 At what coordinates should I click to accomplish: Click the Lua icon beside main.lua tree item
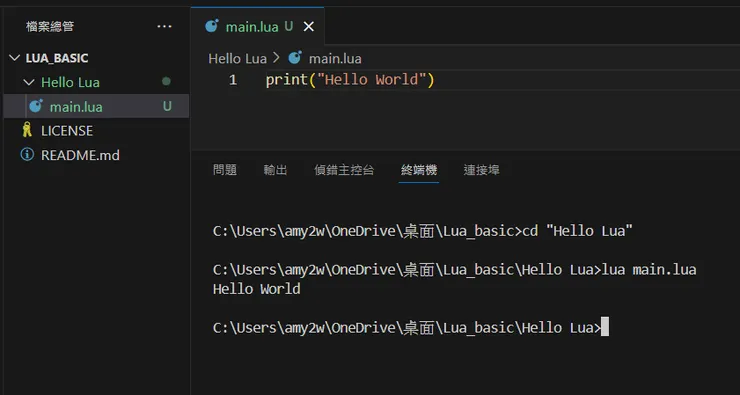(x=36, y=106)
